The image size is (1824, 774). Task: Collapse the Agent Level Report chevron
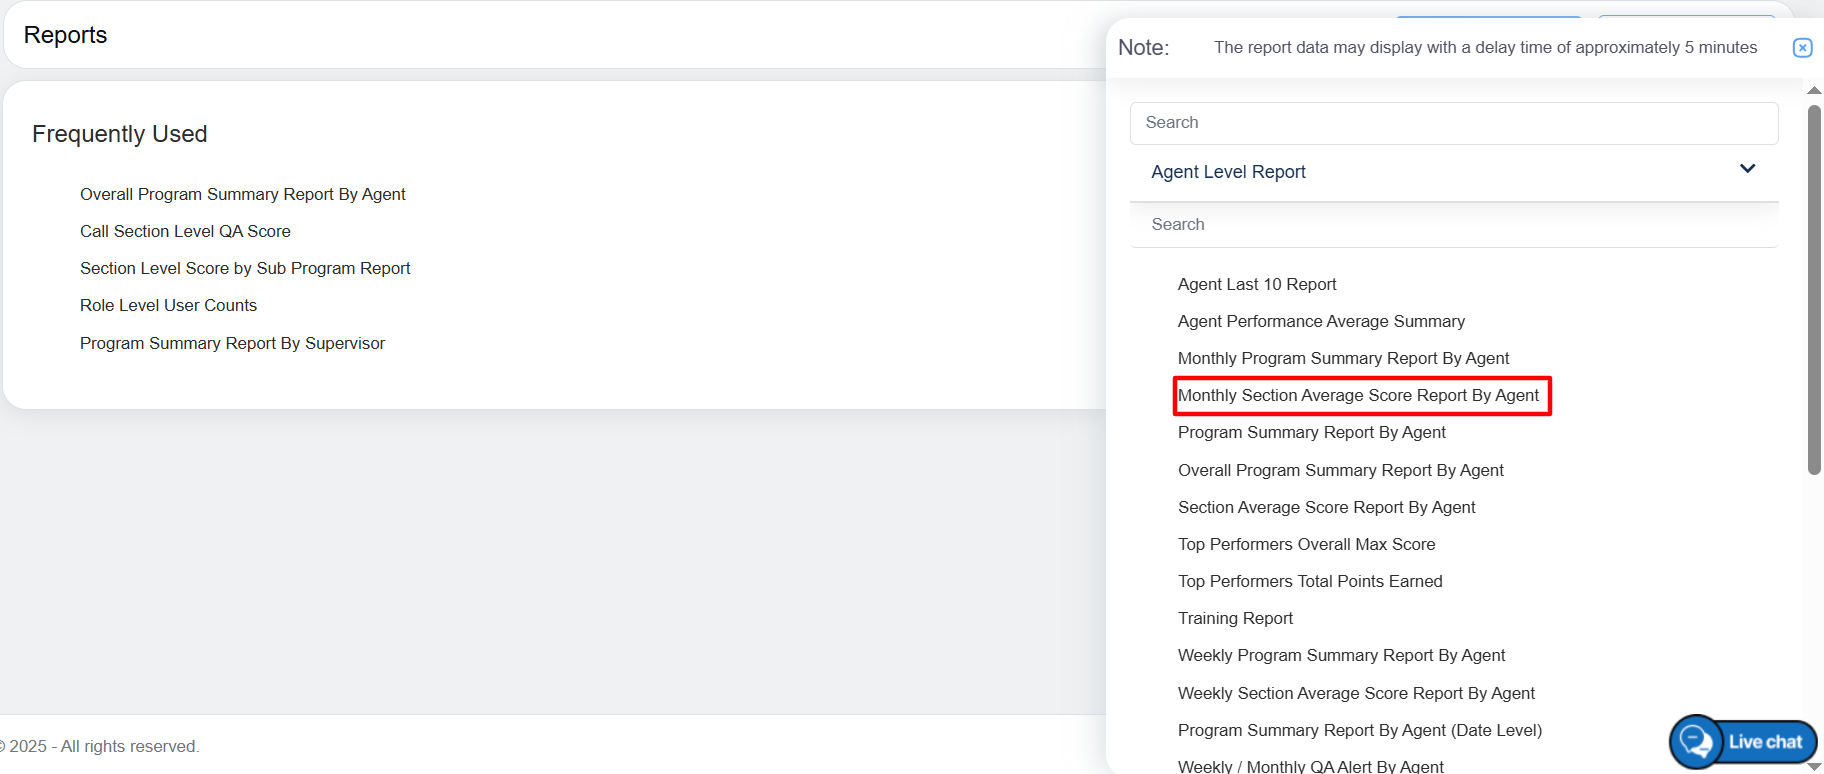click(x=1747, y=169)
